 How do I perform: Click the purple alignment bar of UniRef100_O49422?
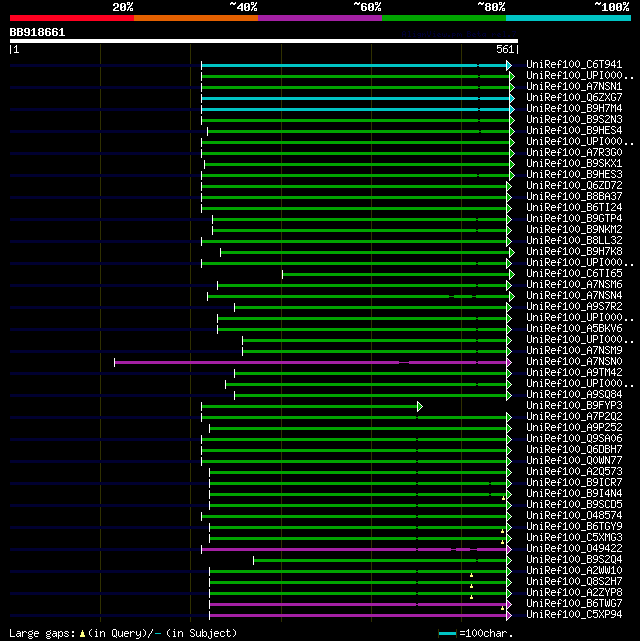coord(354,549)
